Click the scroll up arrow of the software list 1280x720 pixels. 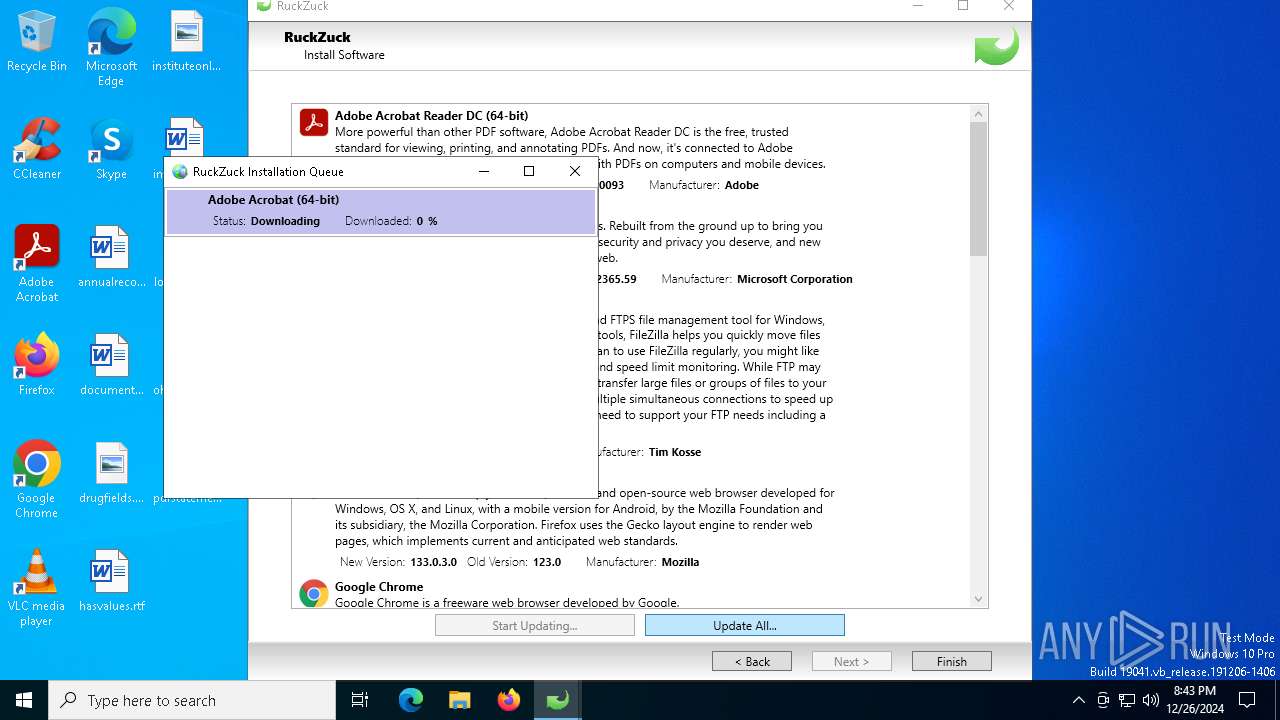pos(979,114)
